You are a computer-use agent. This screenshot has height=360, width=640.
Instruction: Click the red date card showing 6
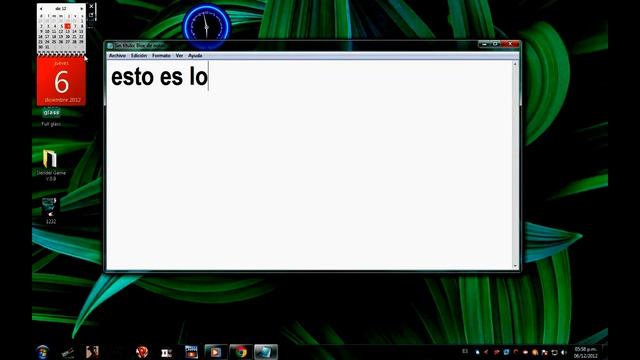click(61, 81)
